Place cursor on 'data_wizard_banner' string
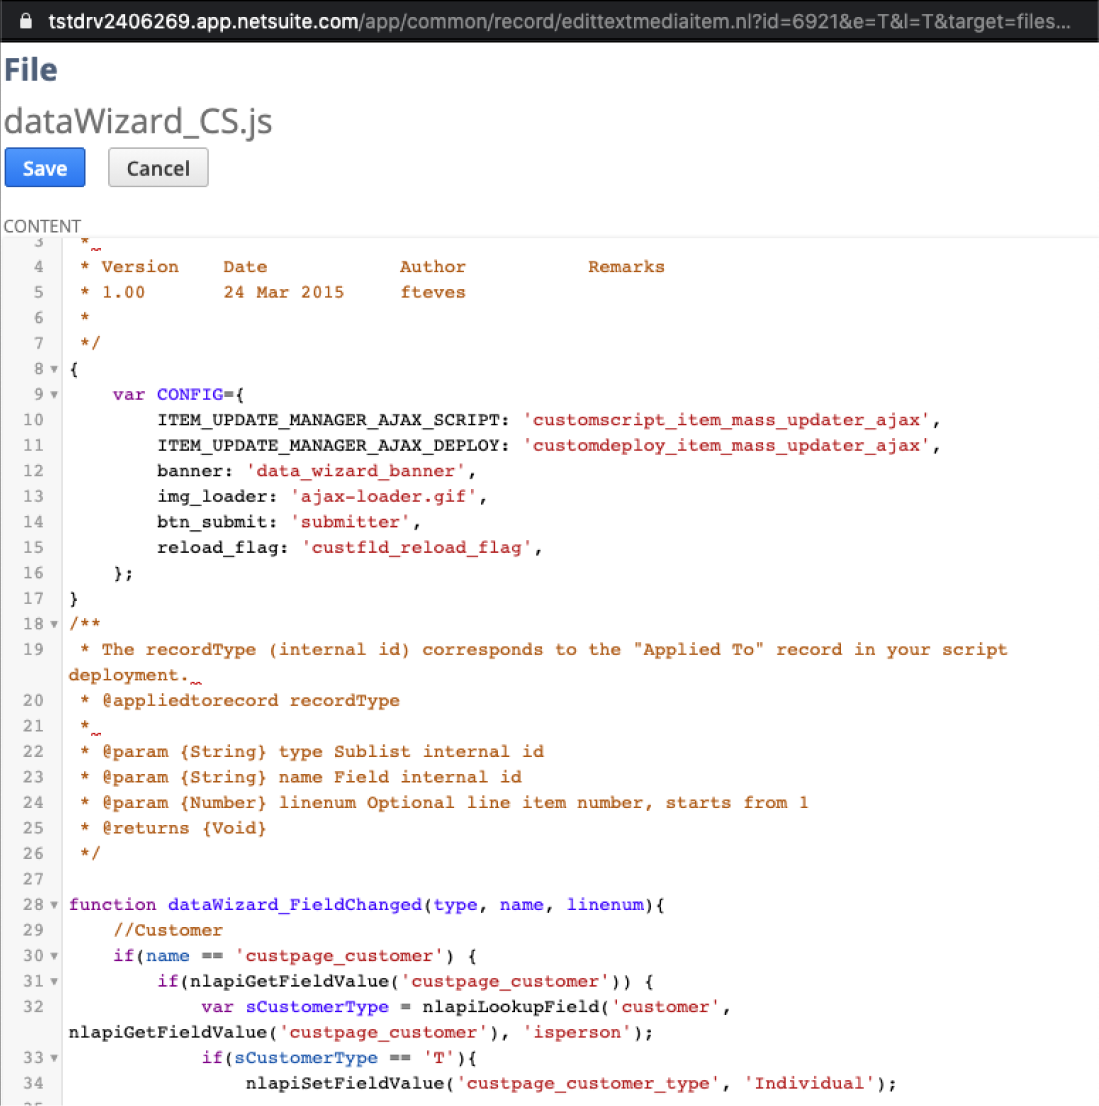The width and height of the screenshot is (1099, 1106). click(356, 471)
